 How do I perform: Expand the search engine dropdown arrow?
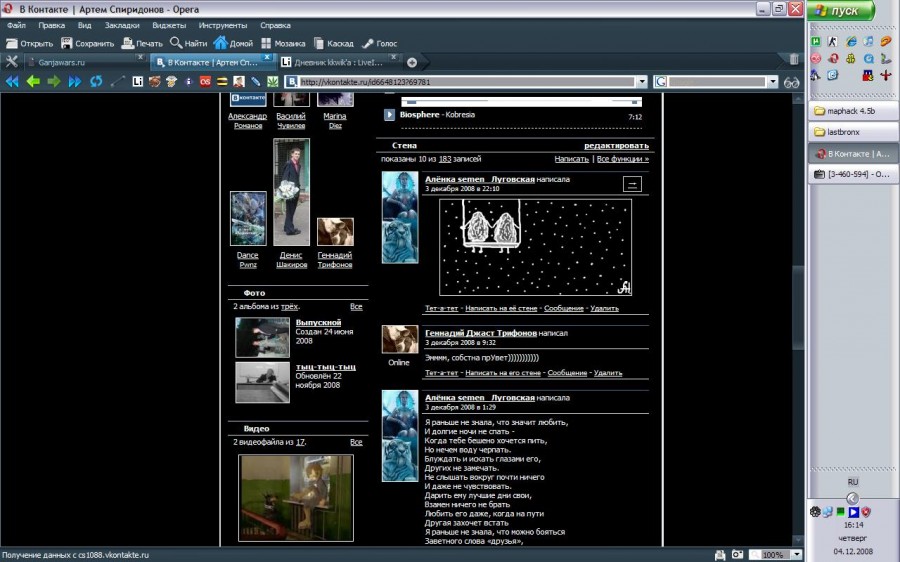click(773, 82)
